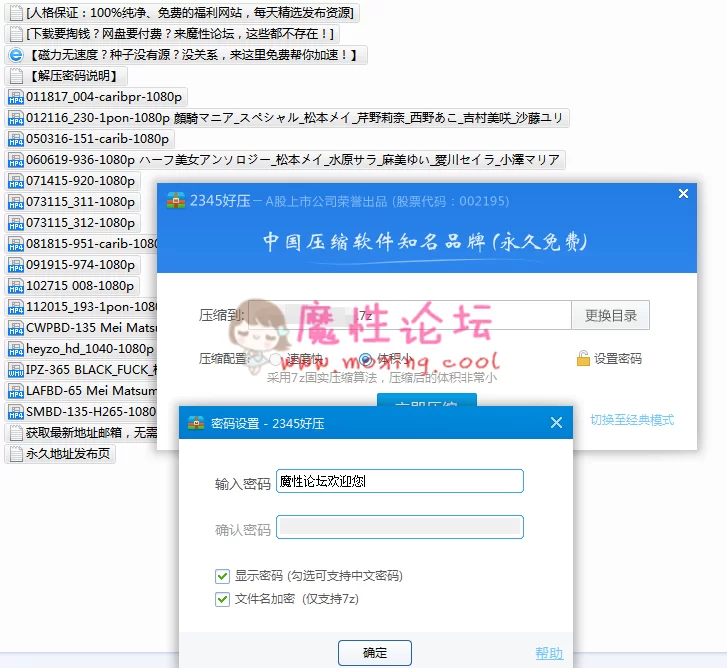The width and height of the screenshot is (727, 668).
Task: Select file name 012116_230-1pon-1080p 顔騎マニア
Action: coord(295,118)
